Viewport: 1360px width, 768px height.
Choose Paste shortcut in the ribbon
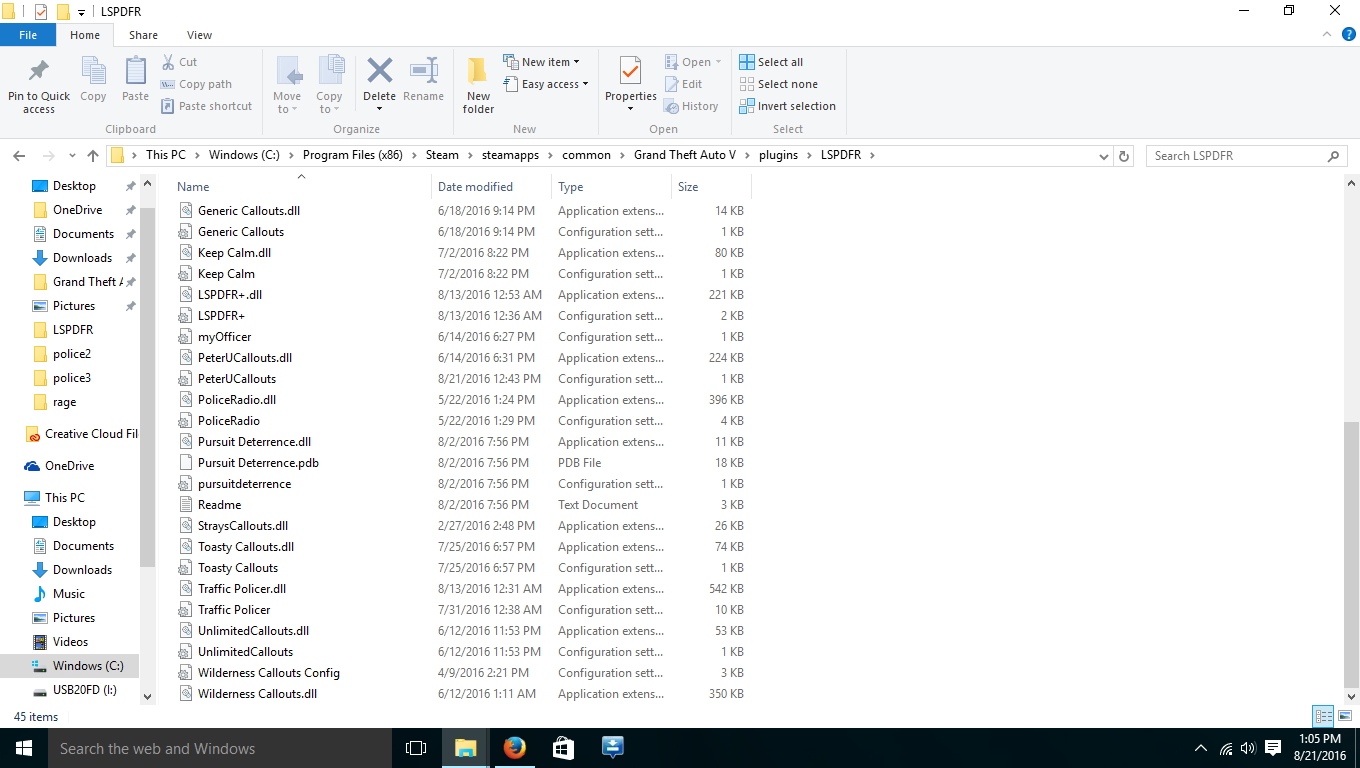206,106
